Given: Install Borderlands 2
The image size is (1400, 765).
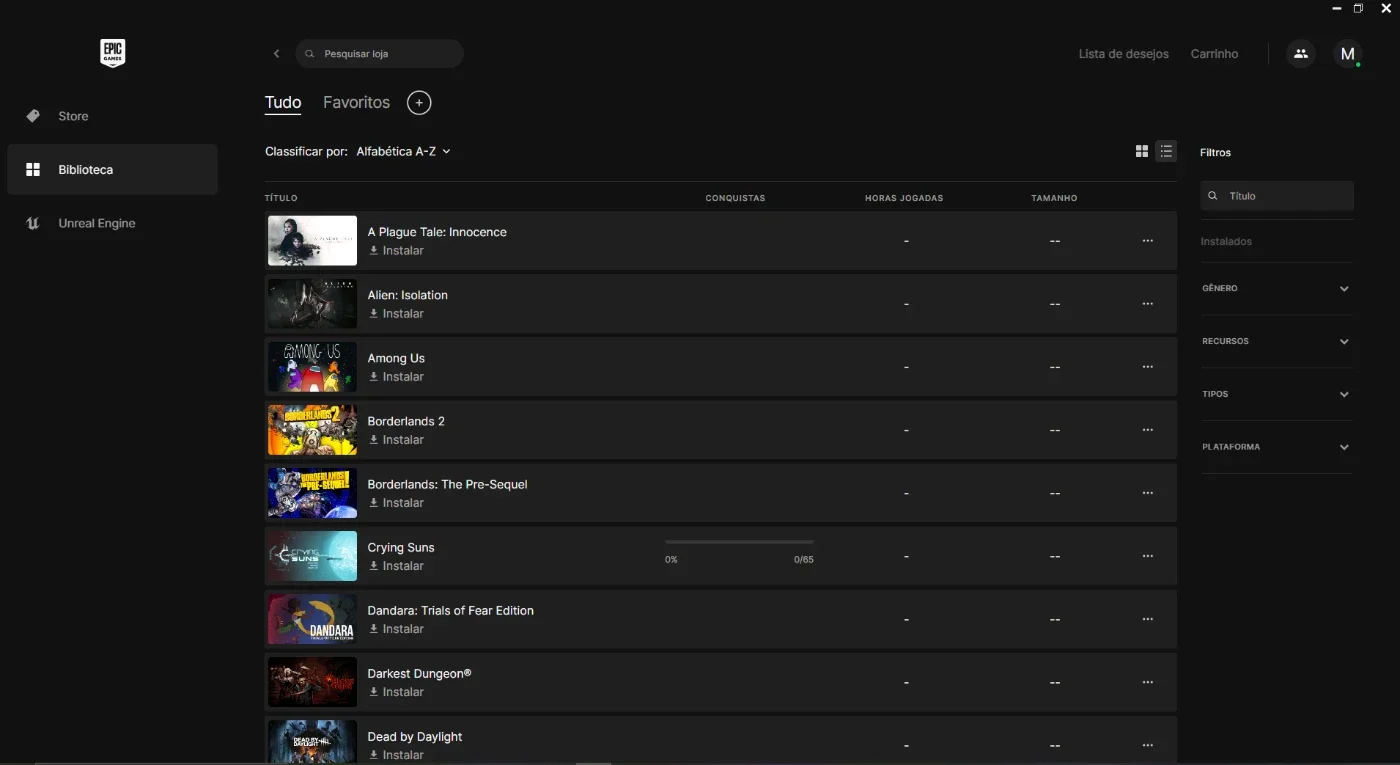Looking at the screenshot, I should 396,440.
